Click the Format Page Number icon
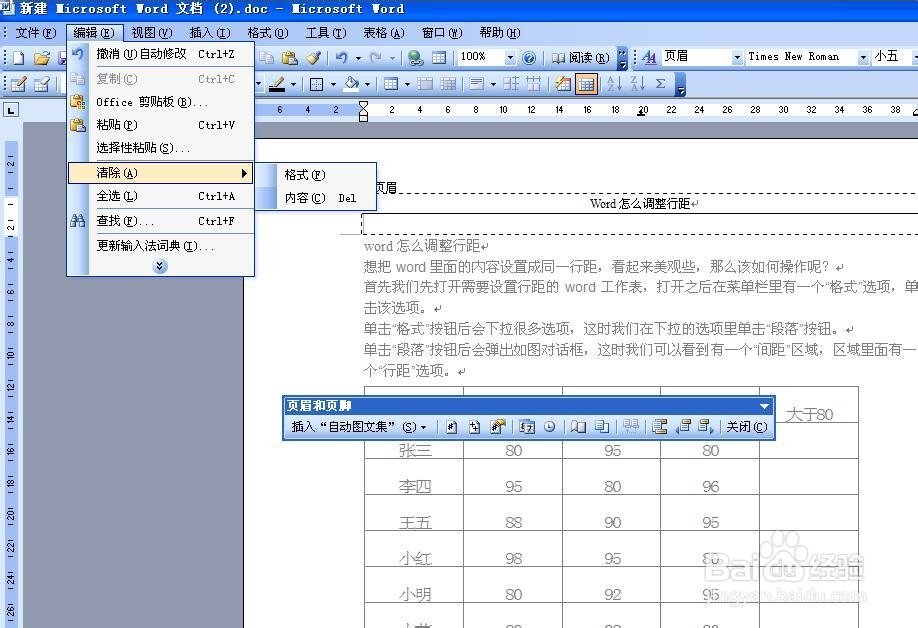The height and width of the screenshot is (628, 918). click(x=496, y=427)
